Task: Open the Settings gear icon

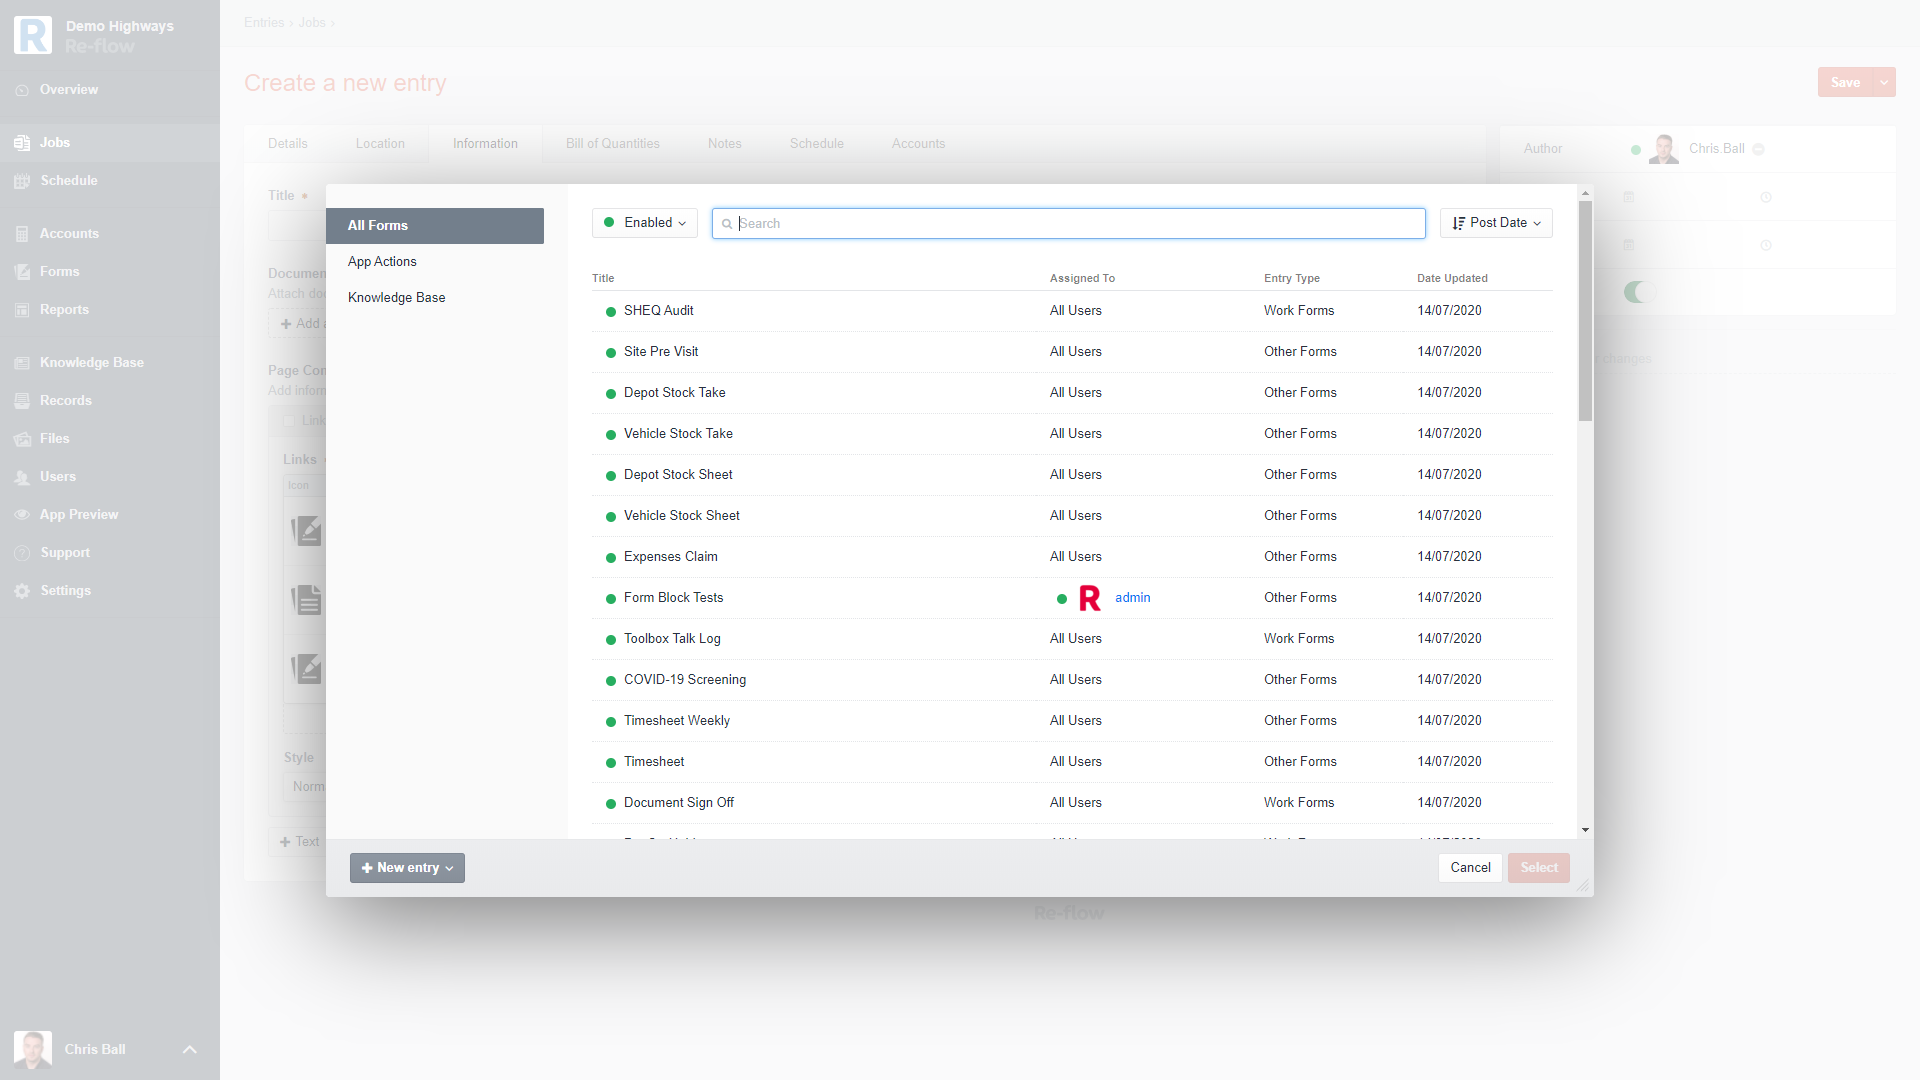Action: (x=22, y=591)
